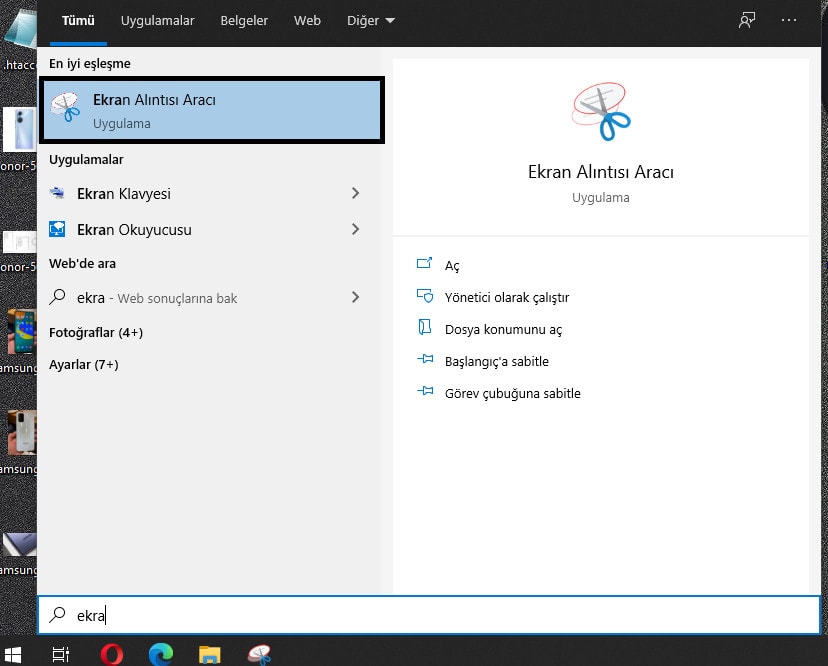
Task: Click the Snipping Tool taskbar icon
Action: tap(260, 654)
